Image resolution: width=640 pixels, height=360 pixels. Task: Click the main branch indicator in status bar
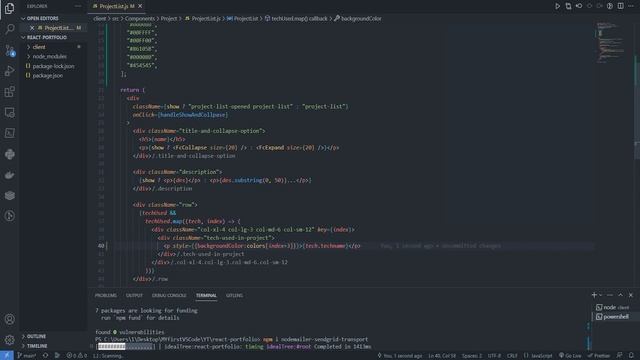27,356
